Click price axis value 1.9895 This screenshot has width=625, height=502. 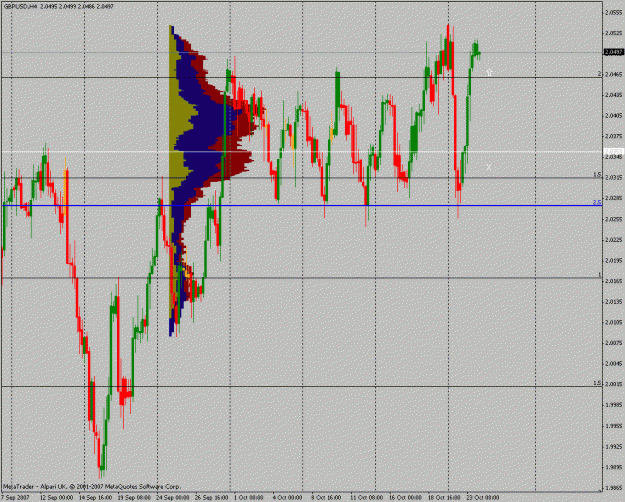pos(614,467)
